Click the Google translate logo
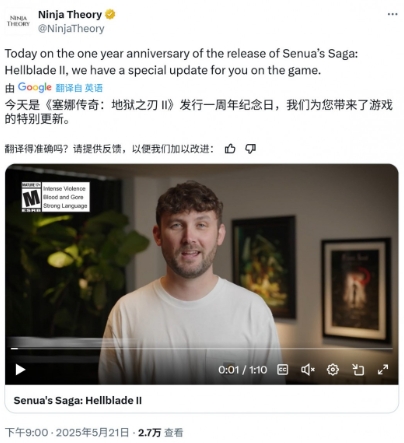The width and height of the screenshot is (404, 443). pyautogui.click(x=35, y=87)
